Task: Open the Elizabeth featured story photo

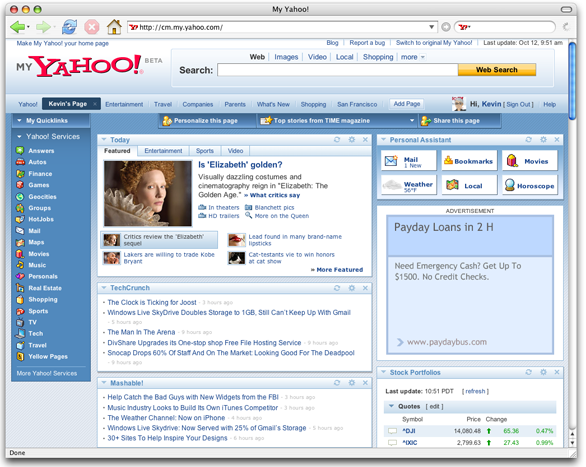Action: pyautogui.click(x=148, y=194)
